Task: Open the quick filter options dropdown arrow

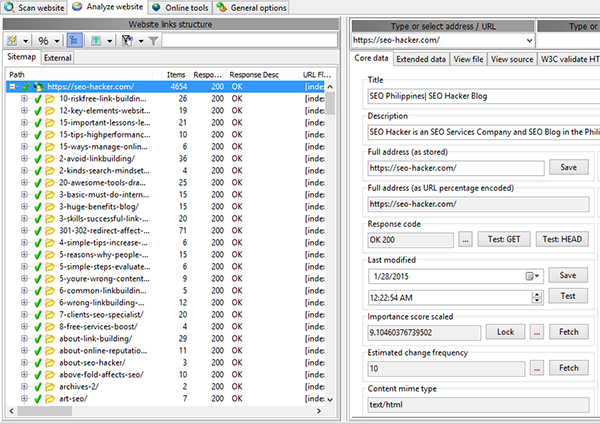Action: click(x=139, y=40)
